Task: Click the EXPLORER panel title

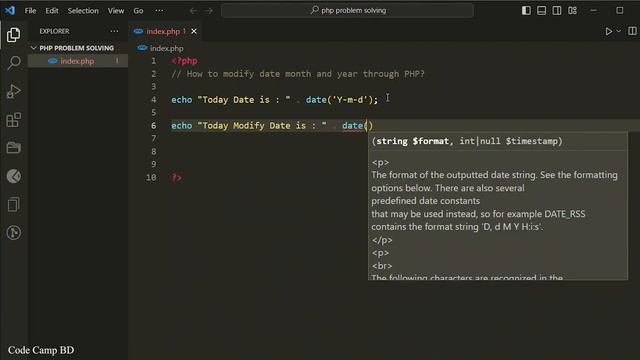Action: click(x=54, y=31)
